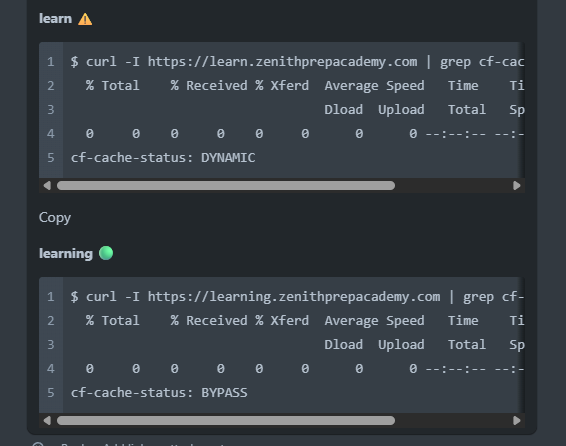
Task: Click horizontal scrollbar thumb of learn code block
Action: (226, 185)
